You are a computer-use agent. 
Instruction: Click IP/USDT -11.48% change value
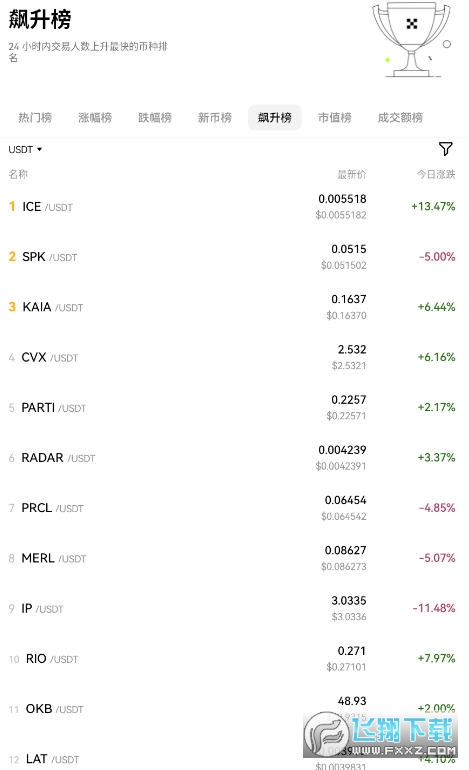434,608
